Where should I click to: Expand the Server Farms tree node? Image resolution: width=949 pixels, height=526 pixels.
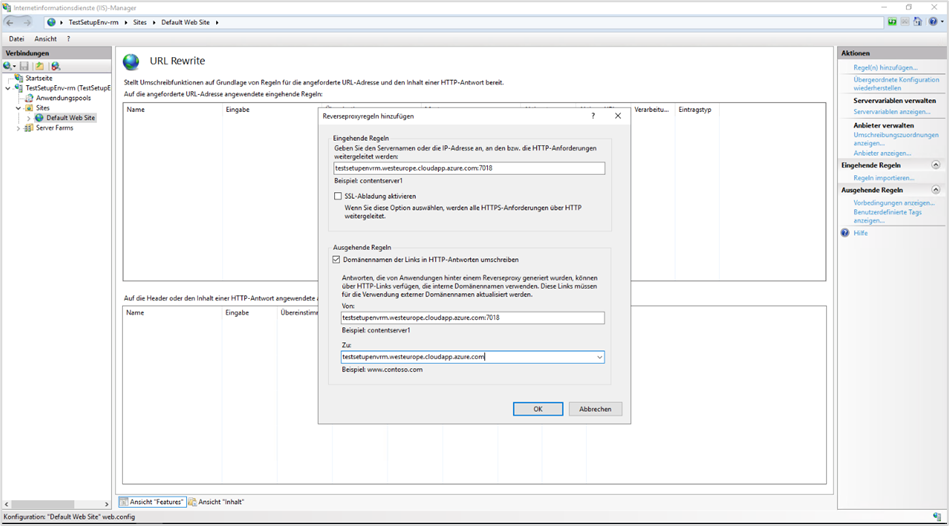click(x=18, y=128)
